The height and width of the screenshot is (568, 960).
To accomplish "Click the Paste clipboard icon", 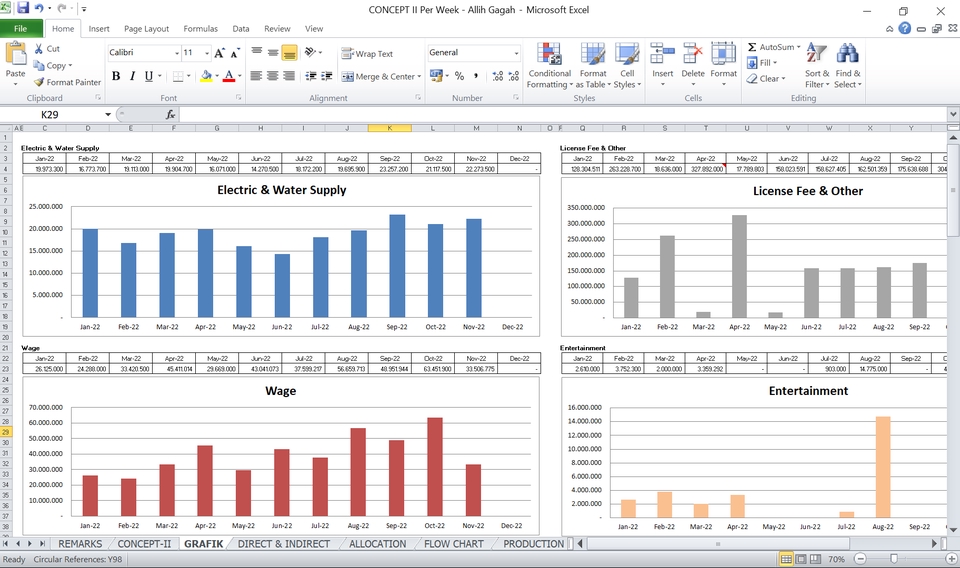I will [15, 54].
